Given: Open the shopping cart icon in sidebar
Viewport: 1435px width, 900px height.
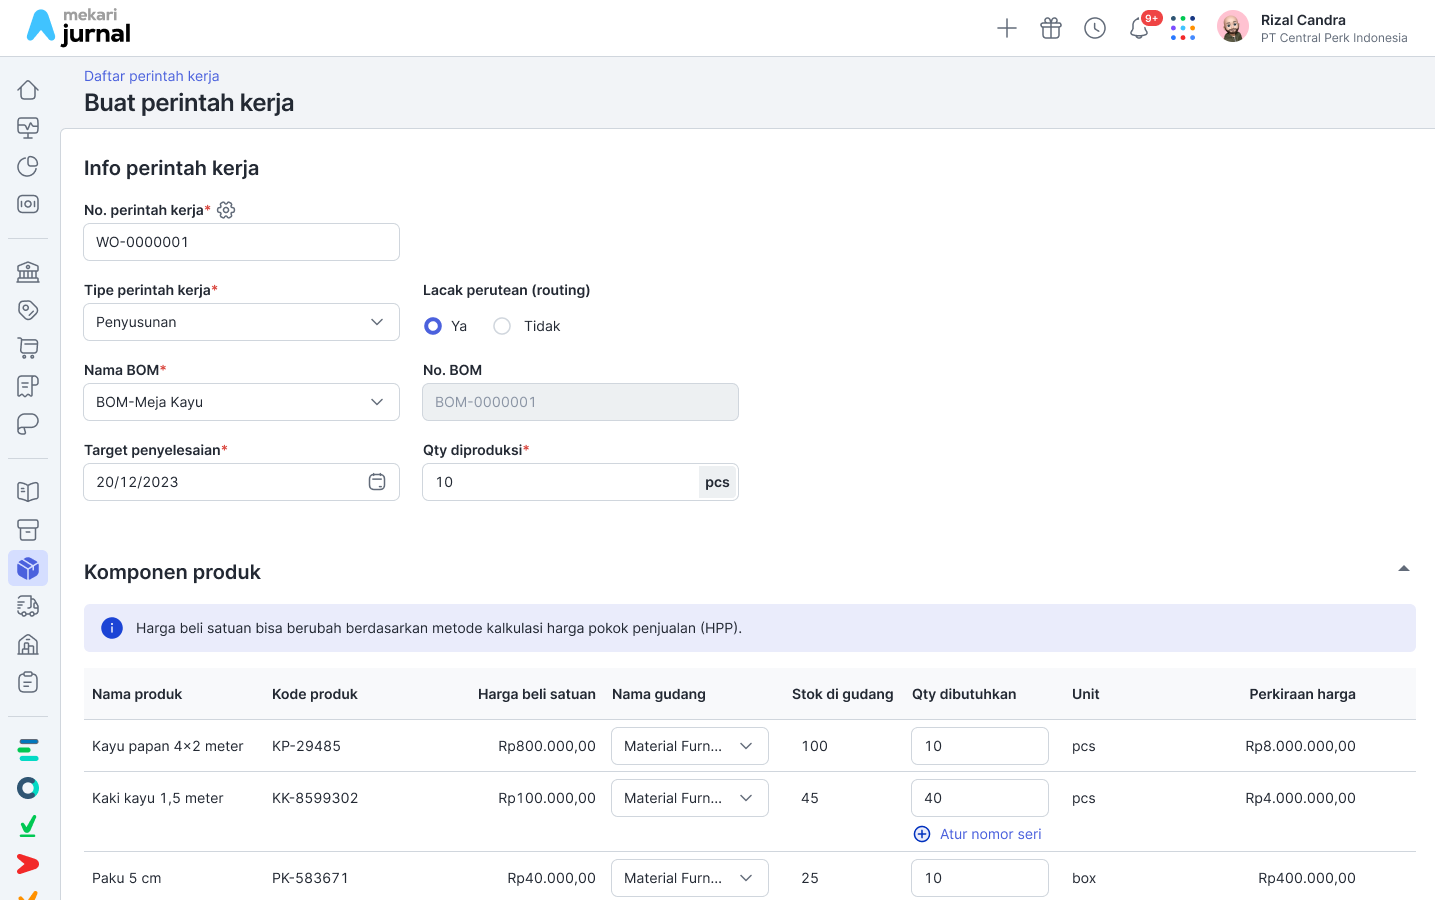Looking at the screenshot, I should coord(28,348).
